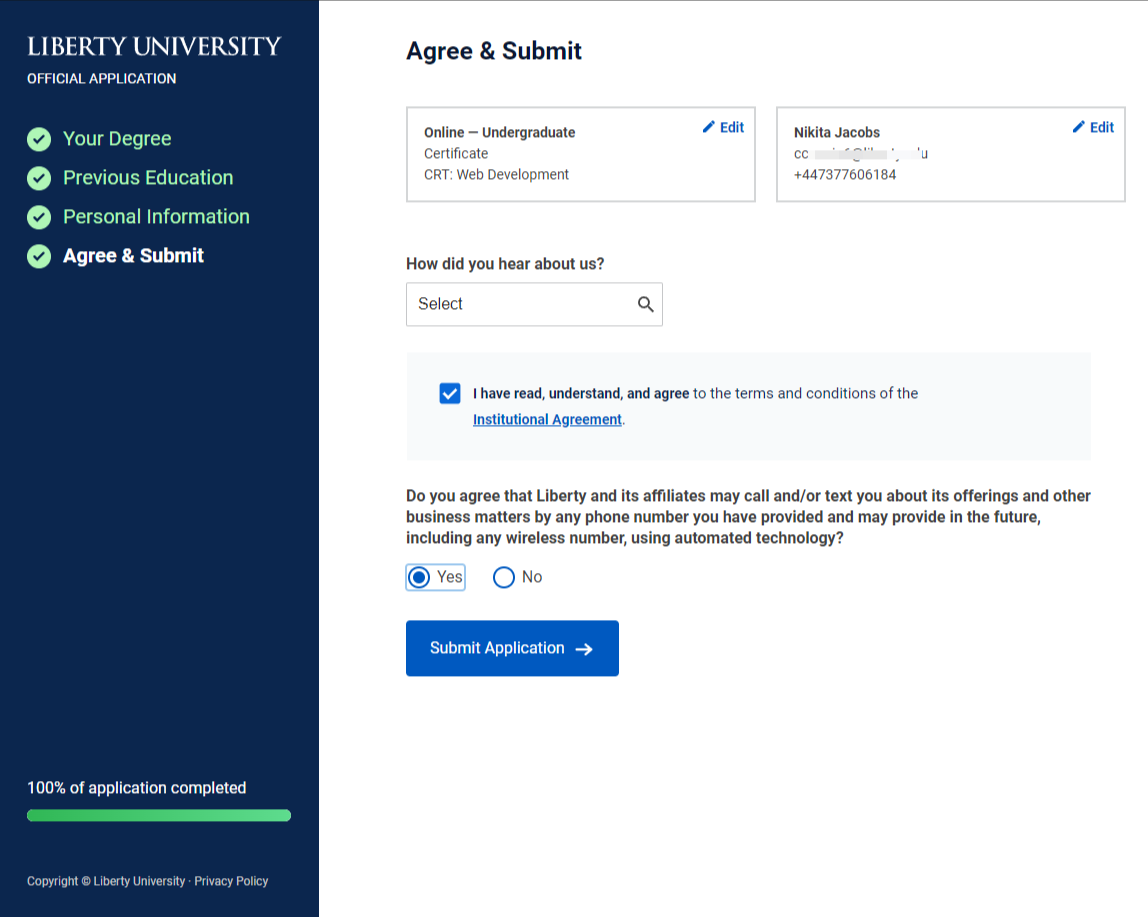Click the pencil icon on the degree card

click(708, 127)
